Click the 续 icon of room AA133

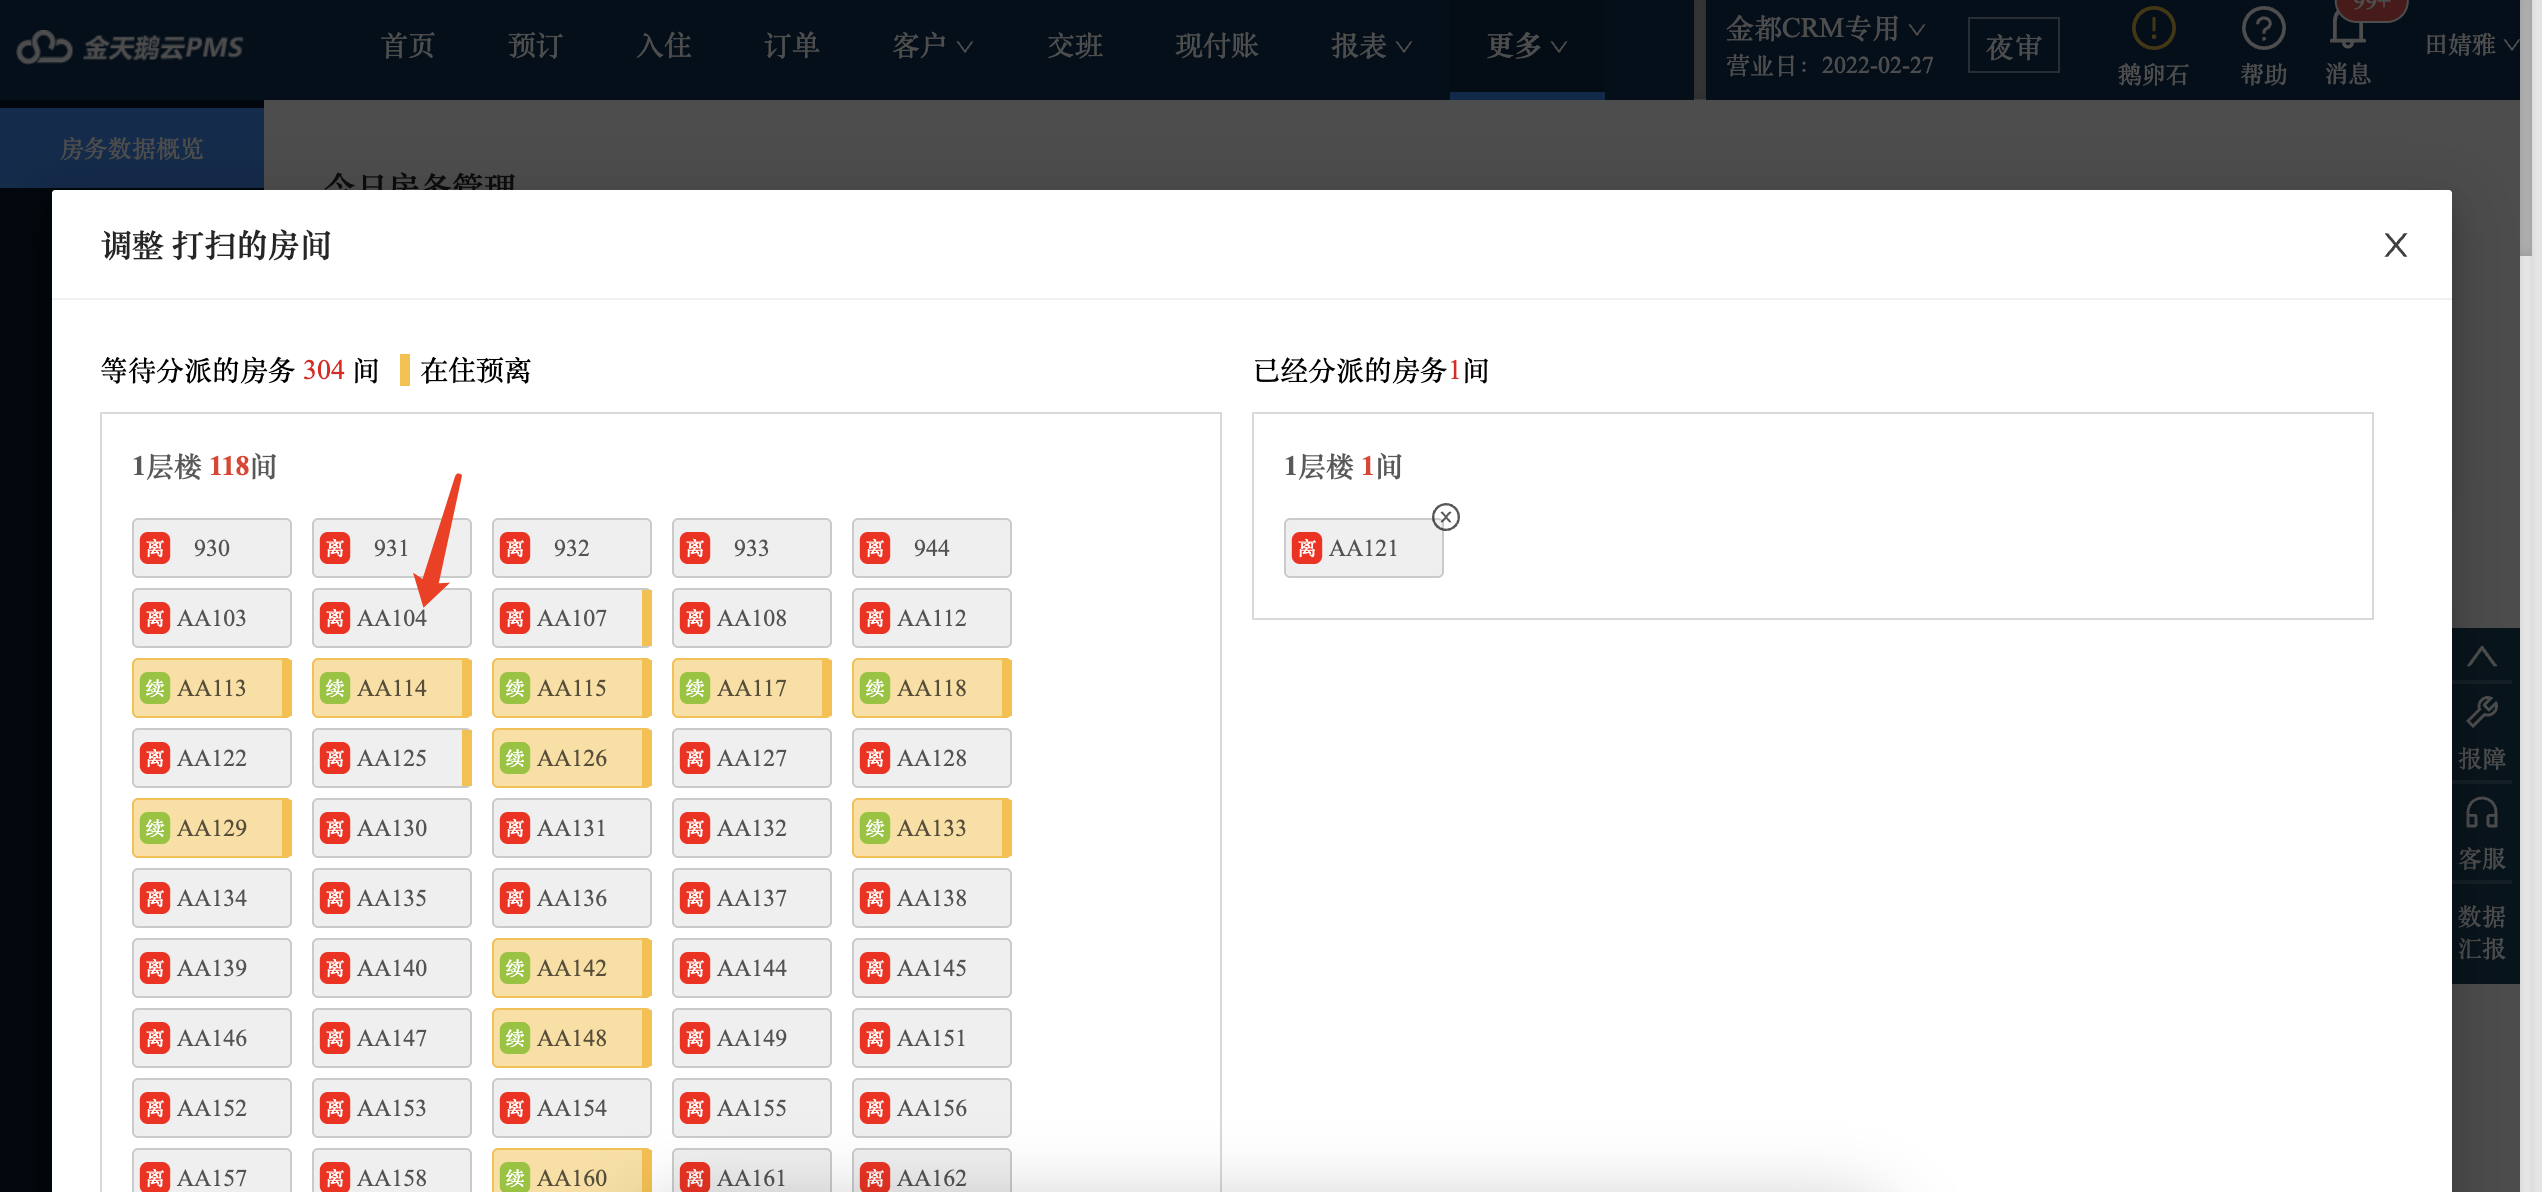click(875, 828)
